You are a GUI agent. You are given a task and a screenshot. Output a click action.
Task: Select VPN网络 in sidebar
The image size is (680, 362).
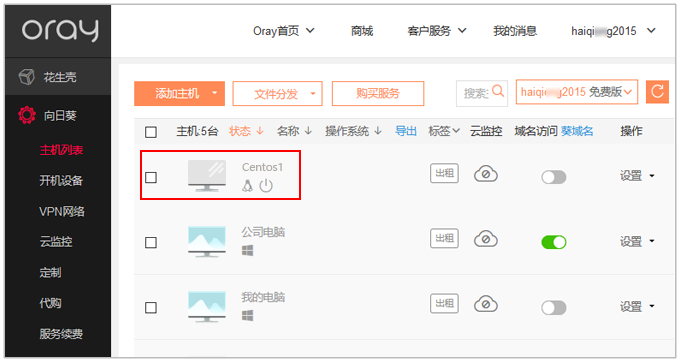pyautogui.click(x=62, y=211)
